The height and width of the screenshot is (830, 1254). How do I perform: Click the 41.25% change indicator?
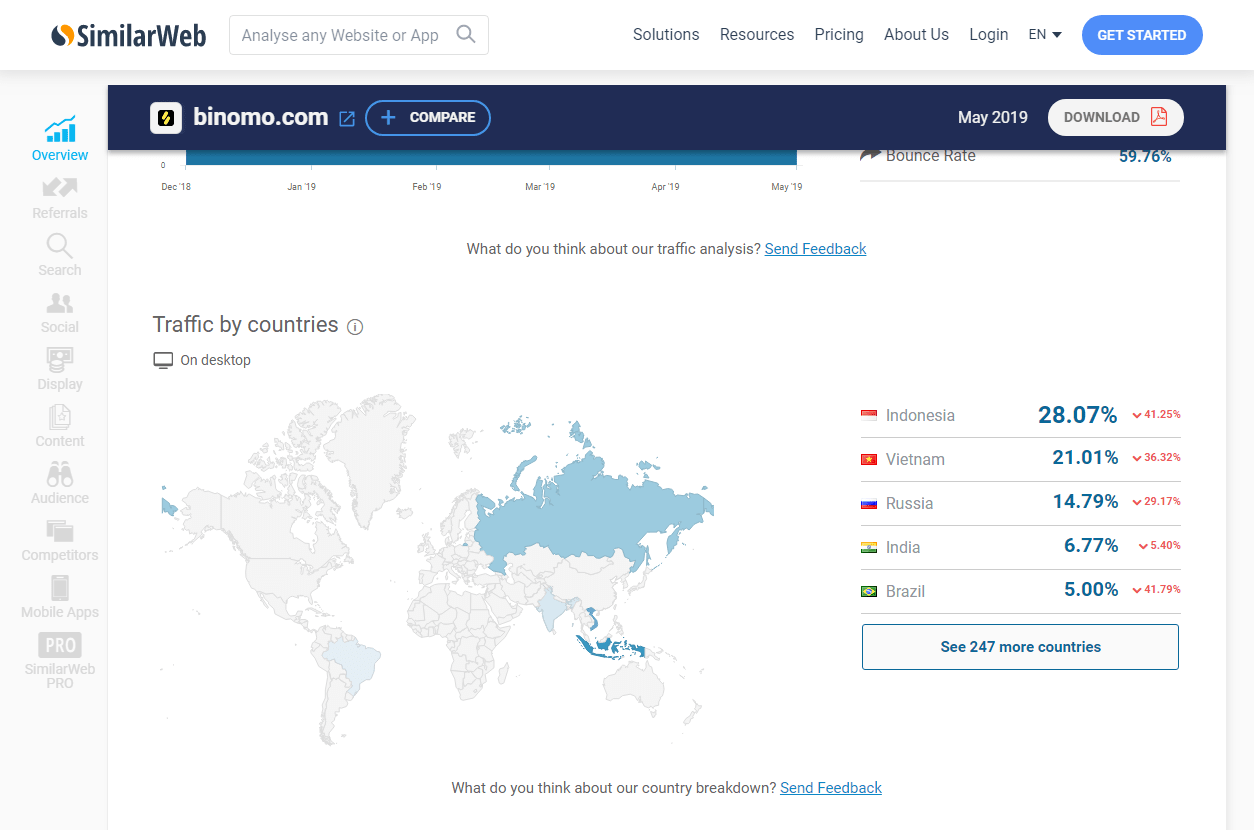(1156, 414)
